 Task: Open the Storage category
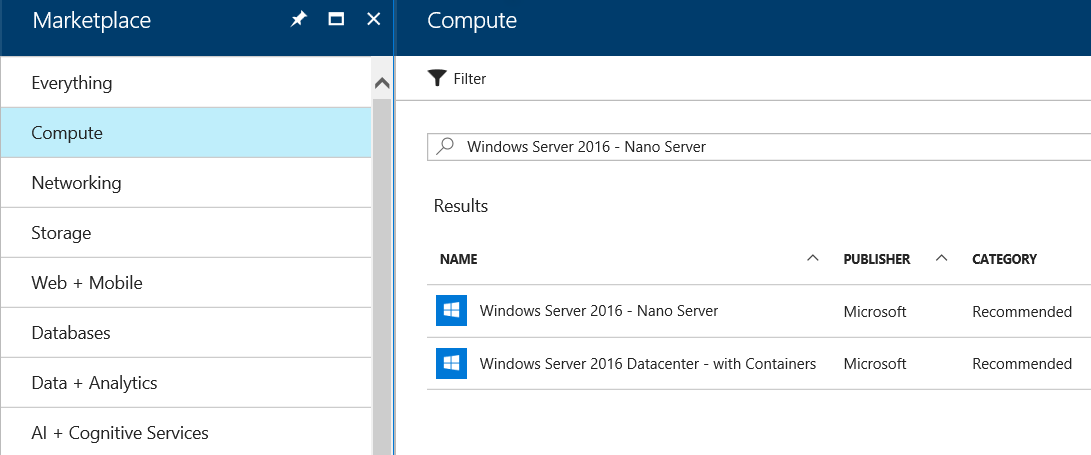point(186,232)
